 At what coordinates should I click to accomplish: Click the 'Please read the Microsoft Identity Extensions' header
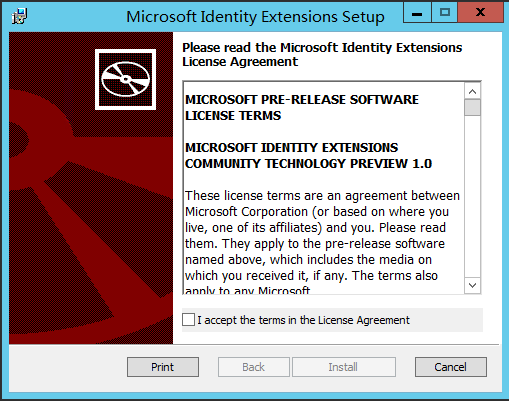click(322, 48)
